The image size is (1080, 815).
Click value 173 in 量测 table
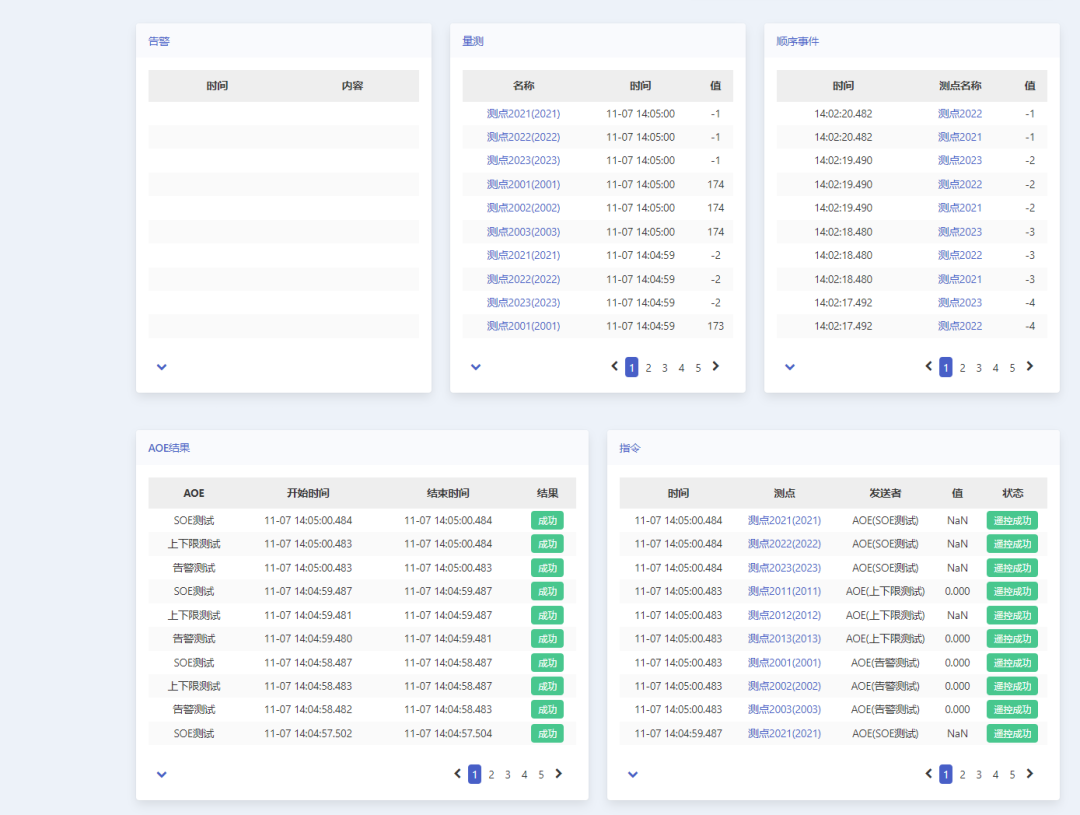point(716,327)
